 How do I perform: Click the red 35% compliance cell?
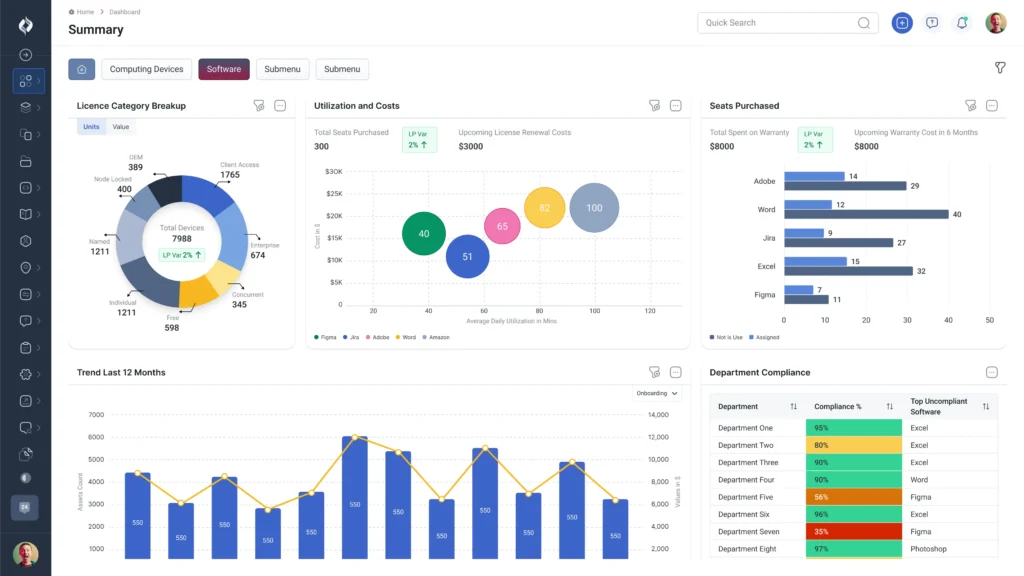(849, 532)
